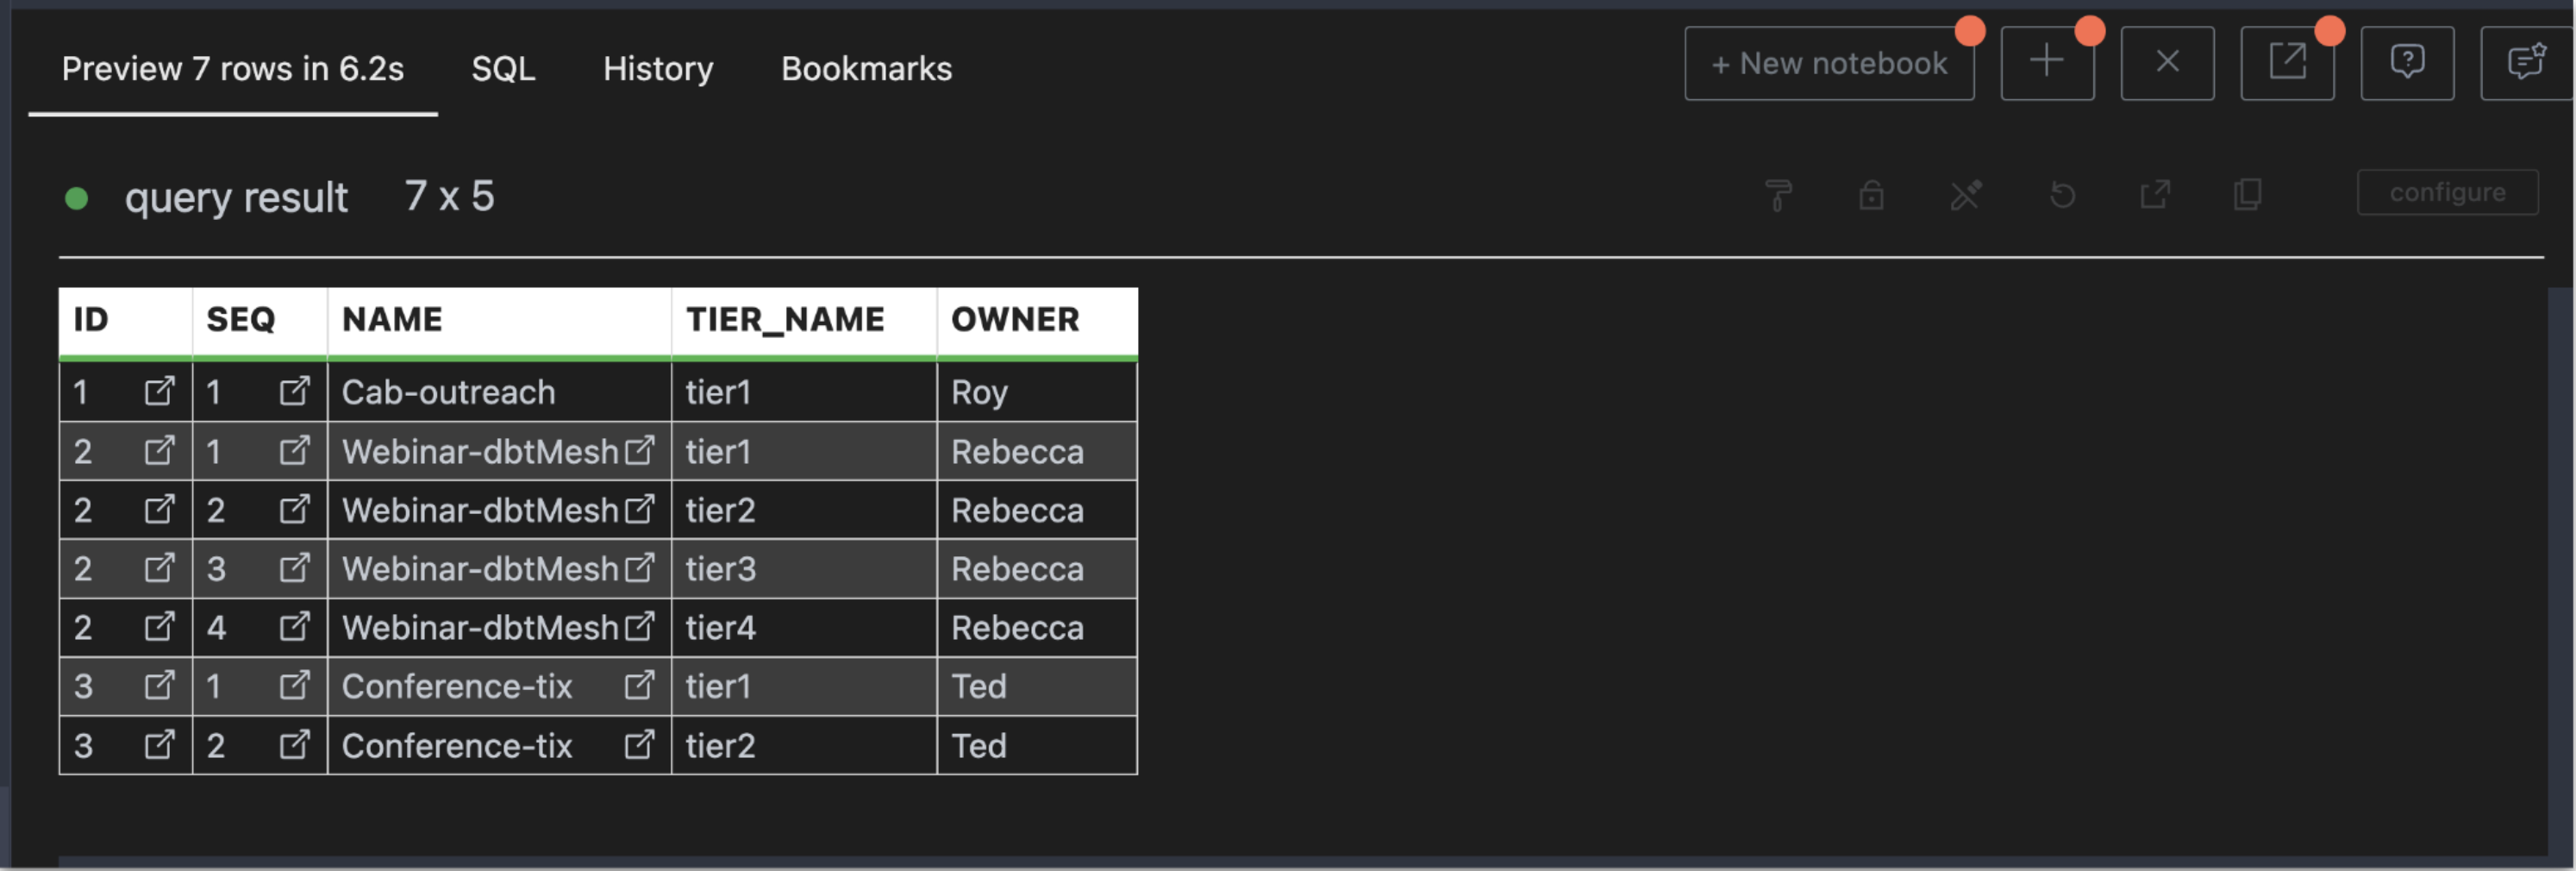
Task: Click the green status dot beside query result
Action: [76, 199]
